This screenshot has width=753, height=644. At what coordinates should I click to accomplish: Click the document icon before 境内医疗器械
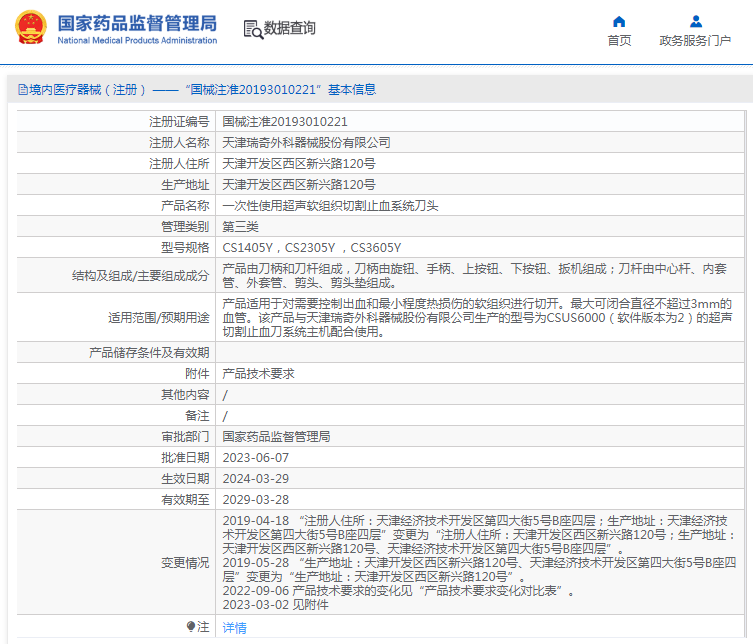[23, 90]
